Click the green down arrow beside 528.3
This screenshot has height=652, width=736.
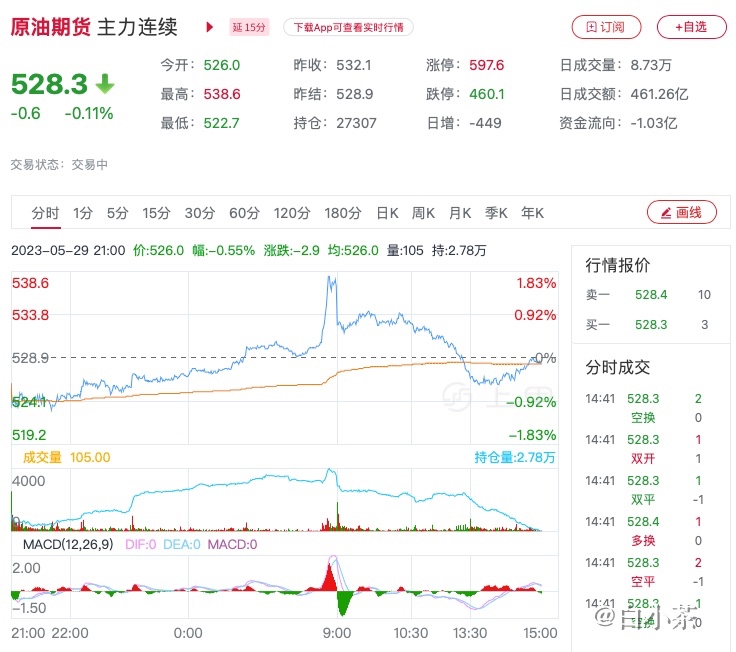(x=105, y=84)
